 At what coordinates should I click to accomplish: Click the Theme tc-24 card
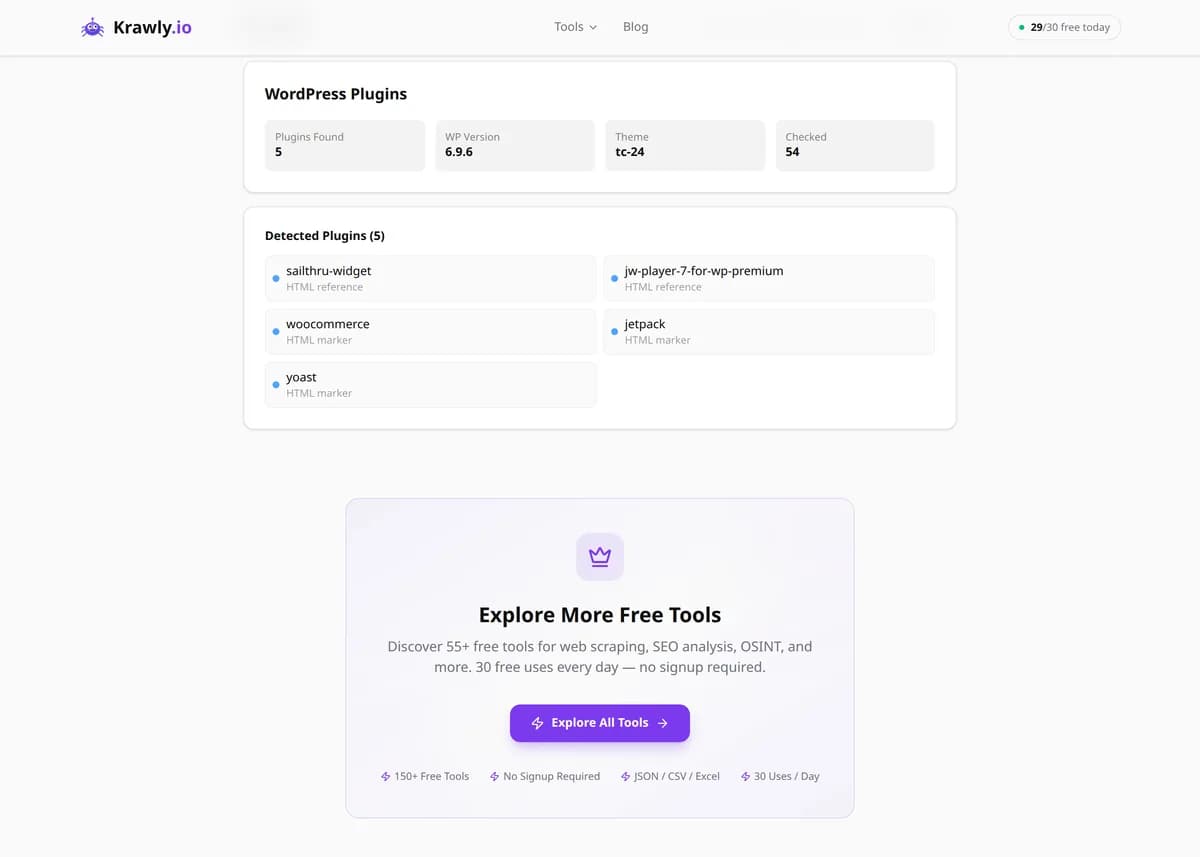[685, 145]
